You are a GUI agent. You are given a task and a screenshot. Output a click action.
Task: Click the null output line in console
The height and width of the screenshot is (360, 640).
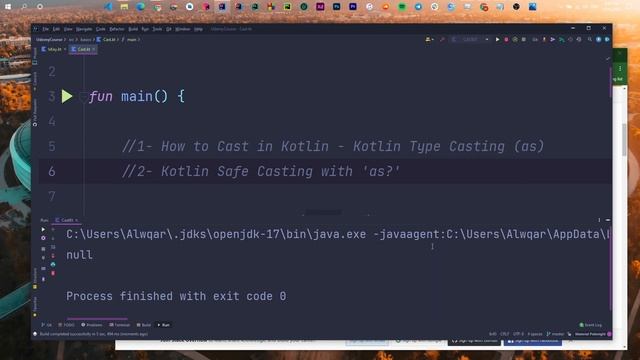(80, 255)
